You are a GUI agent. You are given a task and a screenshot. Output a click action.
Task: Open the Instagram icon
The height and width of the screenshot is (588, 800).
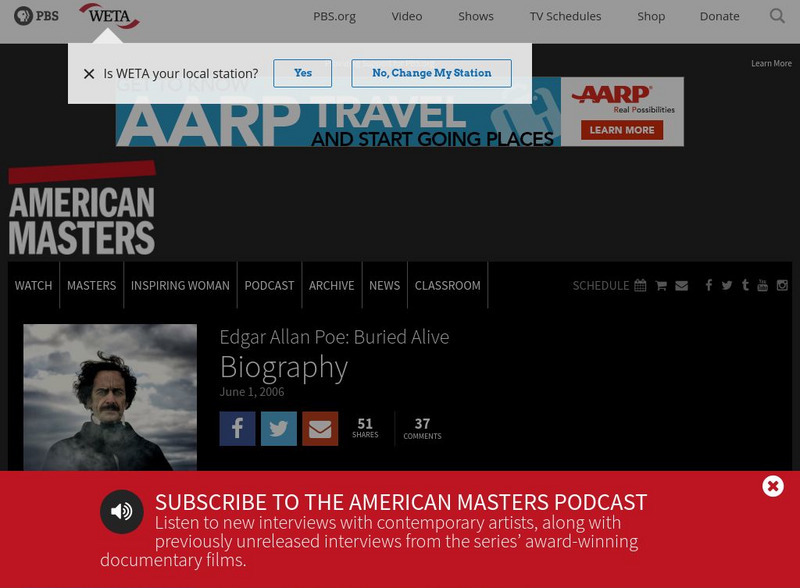[781, 285]
